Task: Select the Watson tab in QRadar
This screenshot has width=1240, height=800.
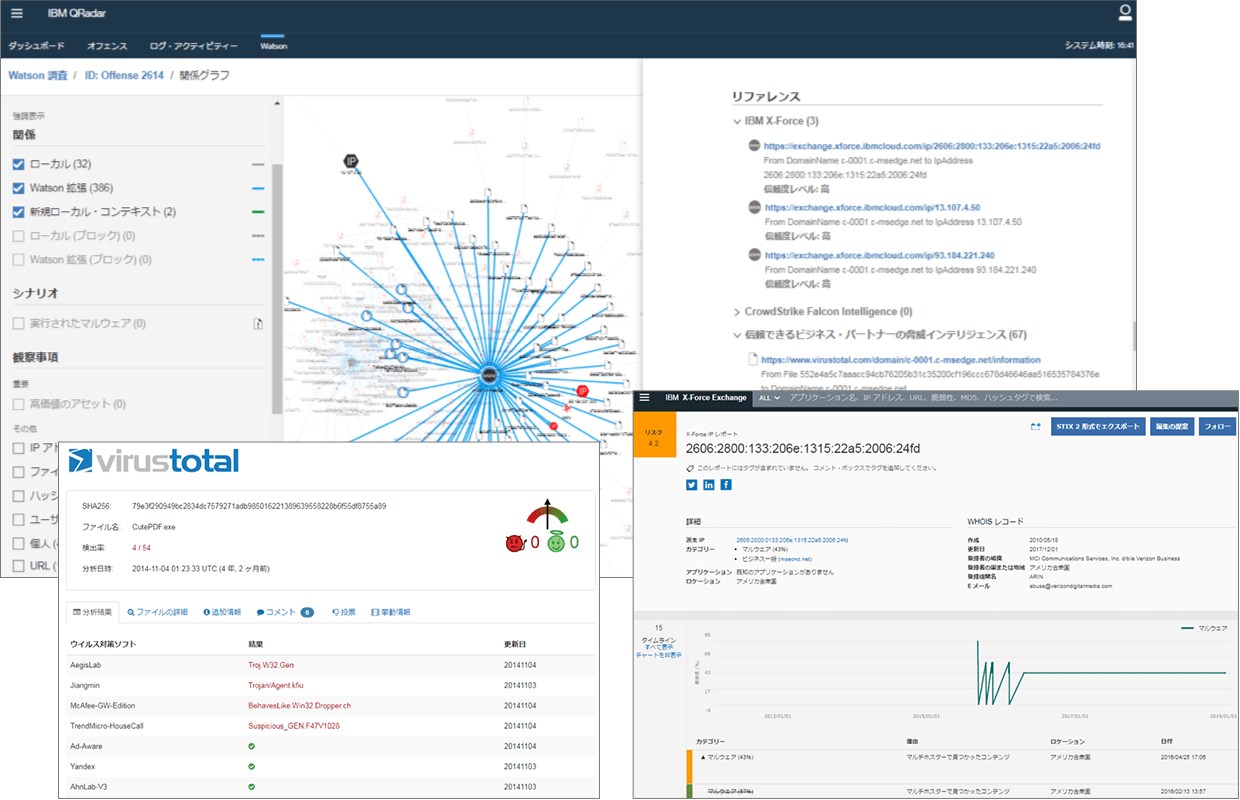Action: pyautogui.click(x=273, y=46)
